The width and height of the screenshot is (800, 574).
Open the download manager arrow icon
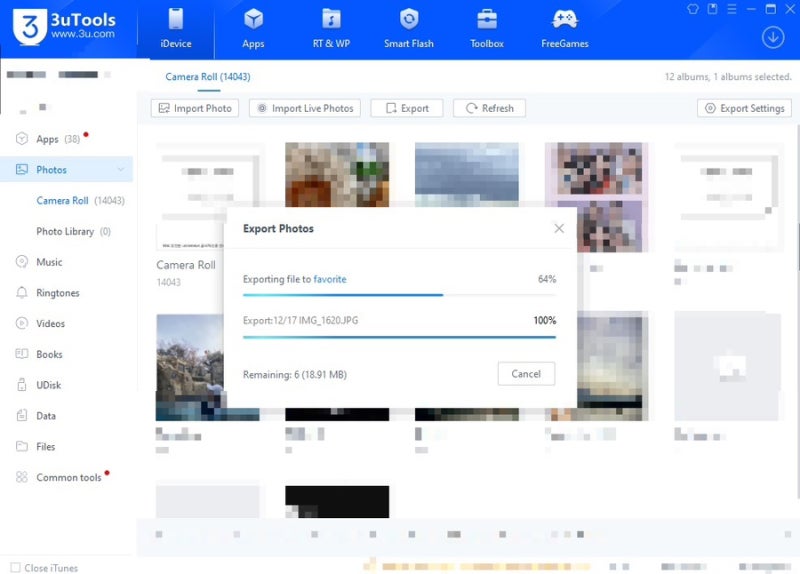pyautogui.click(x=773, y=38)
